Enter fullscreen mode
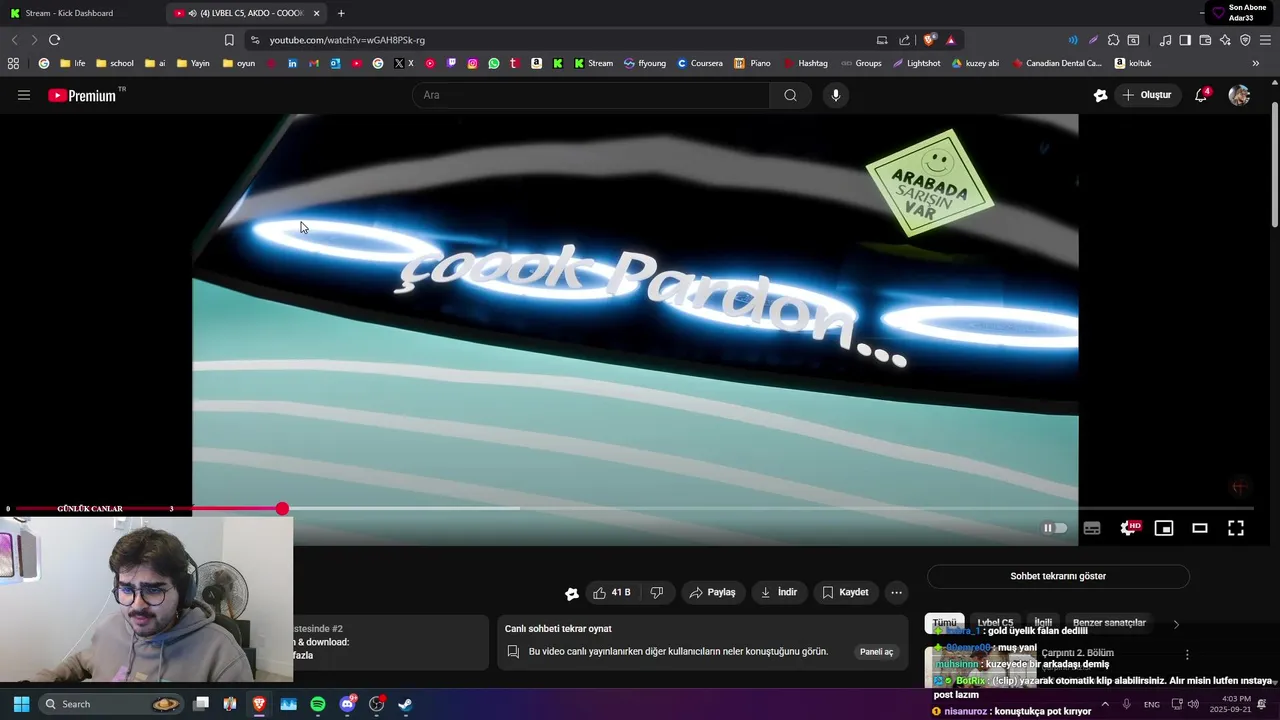 1236,528
